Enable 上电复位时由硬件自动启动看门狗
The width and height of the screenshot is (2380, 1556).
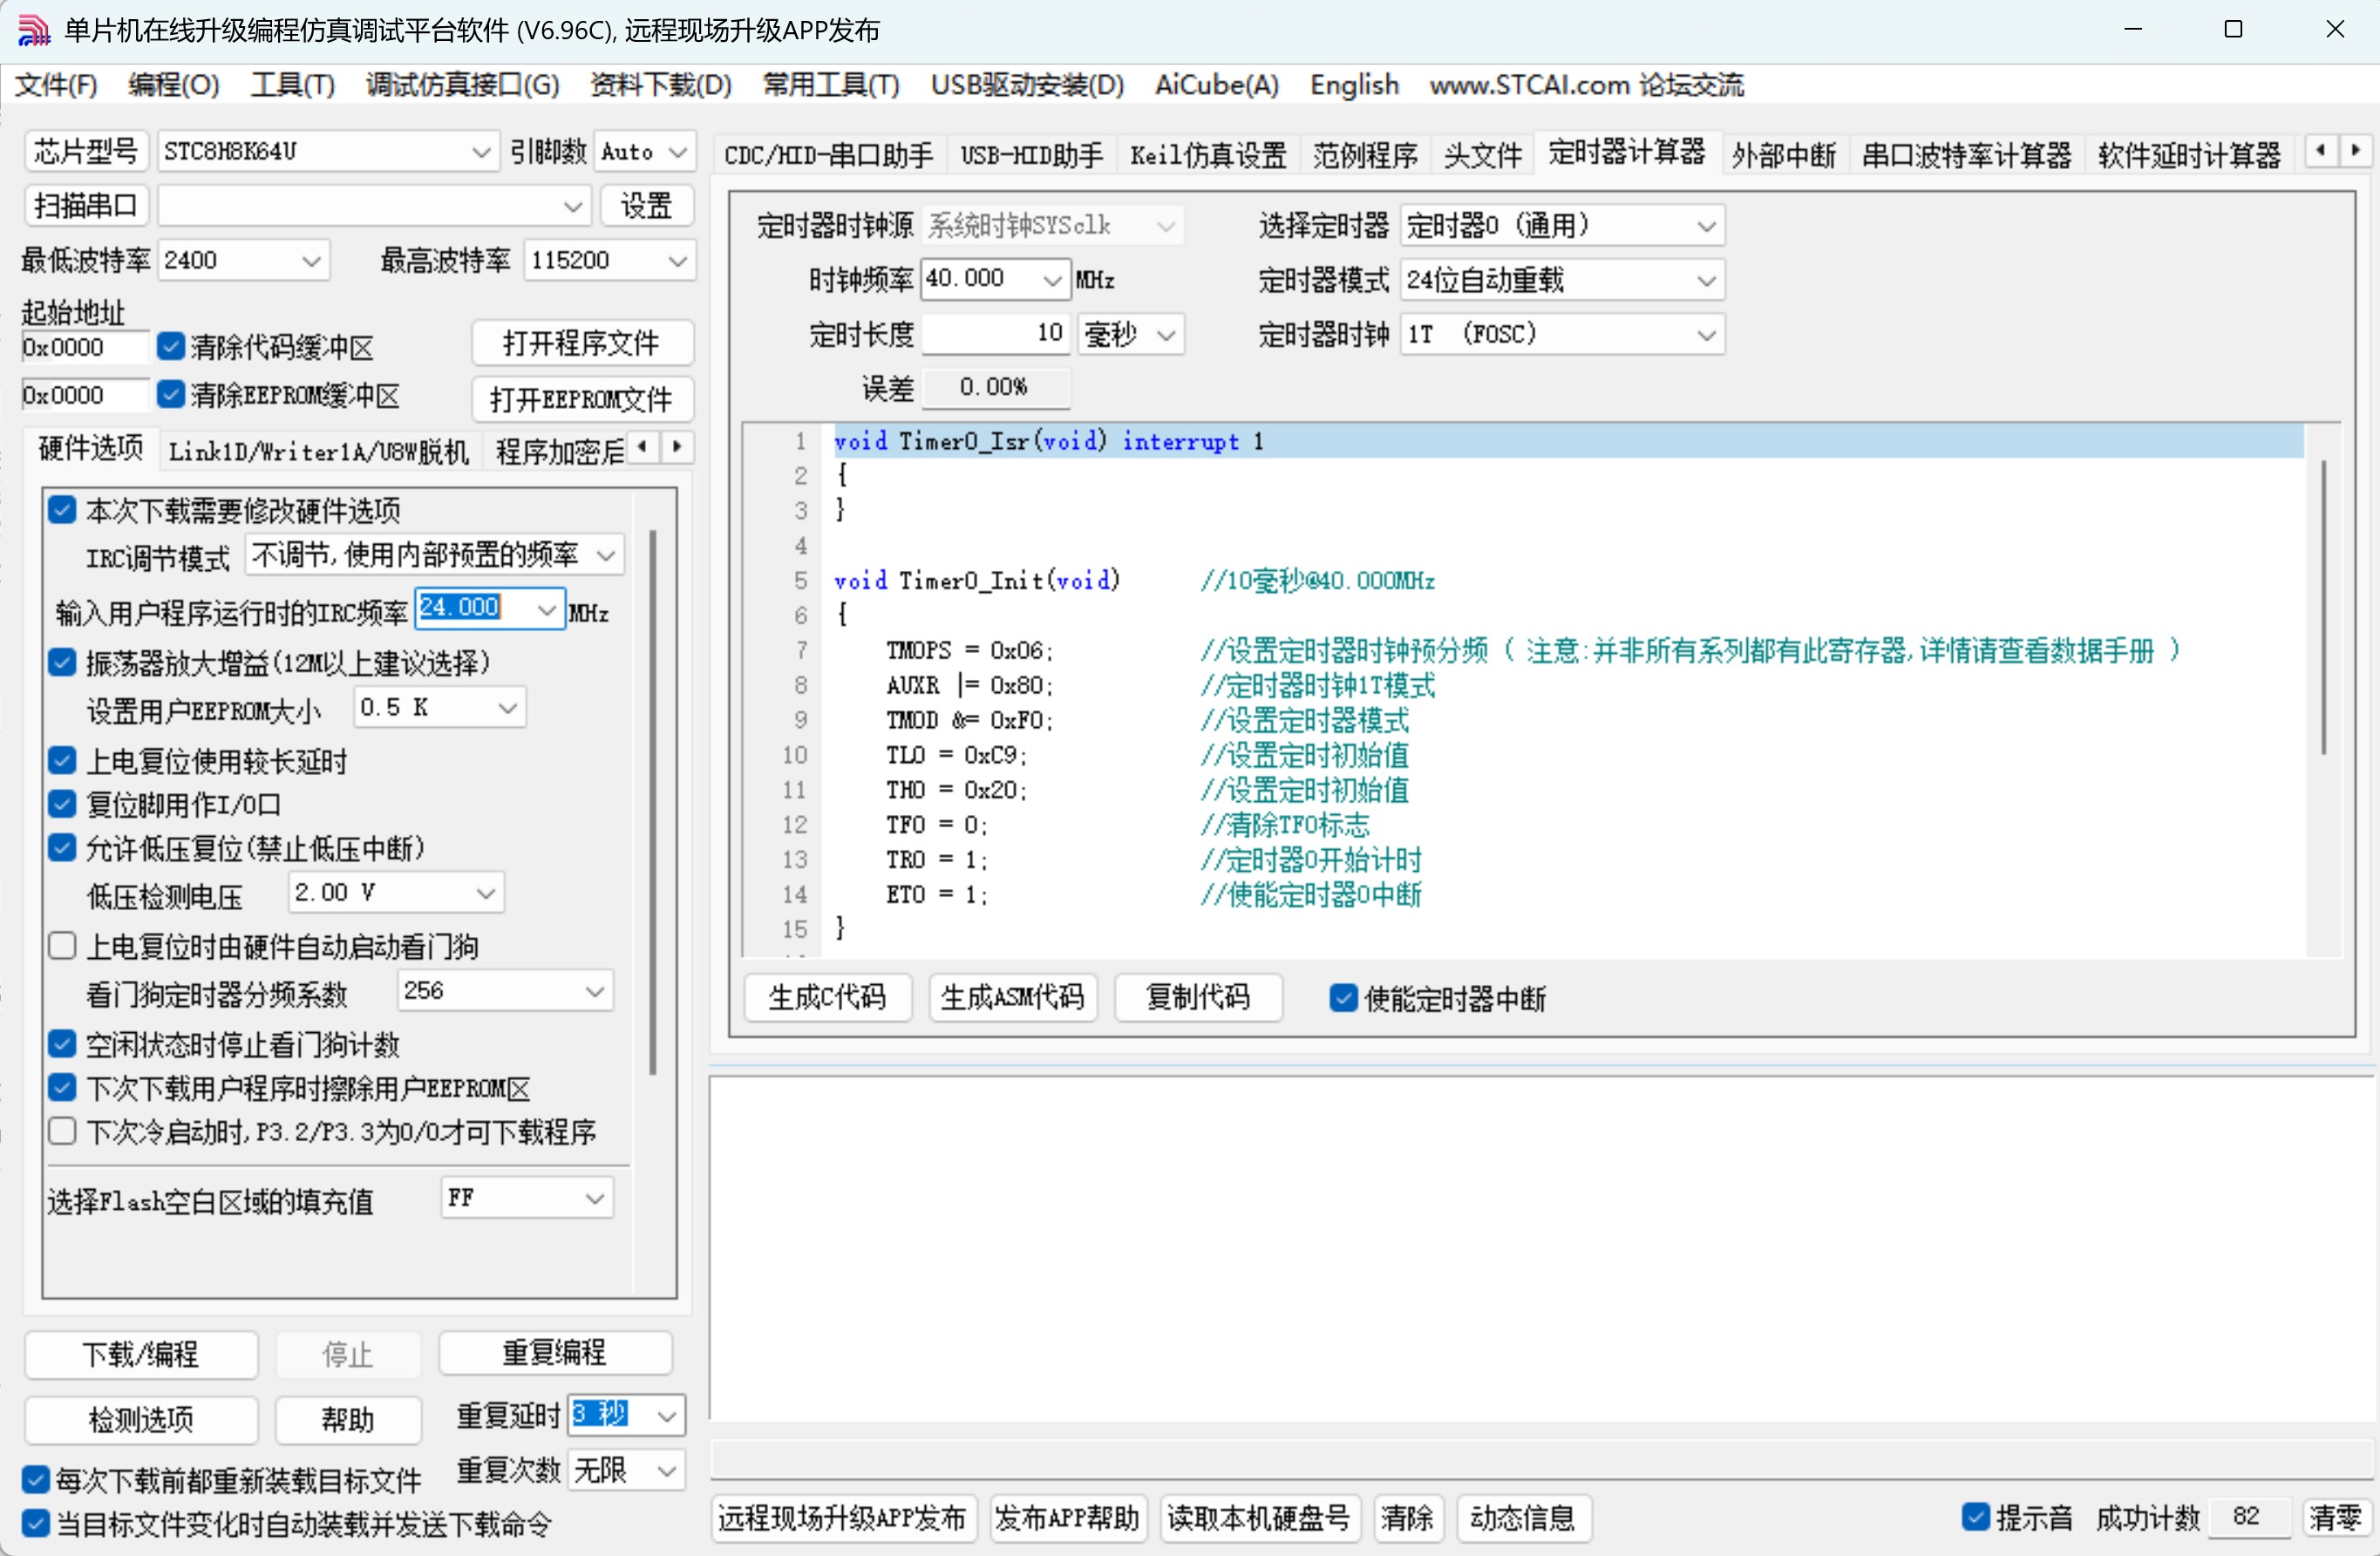[x=62, y=945]
